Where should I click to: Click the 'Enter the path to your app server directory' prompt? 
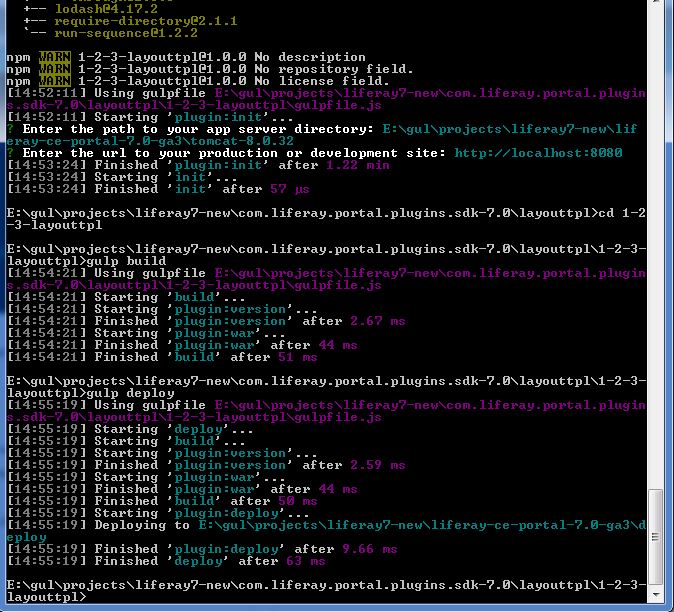[x=322, y=135]
